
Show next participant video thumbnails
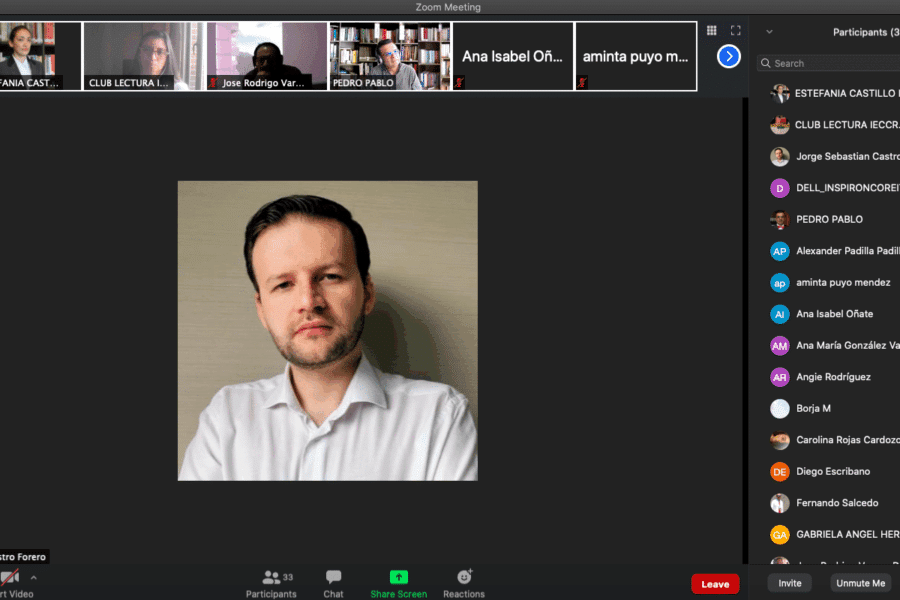coord(729,57)
